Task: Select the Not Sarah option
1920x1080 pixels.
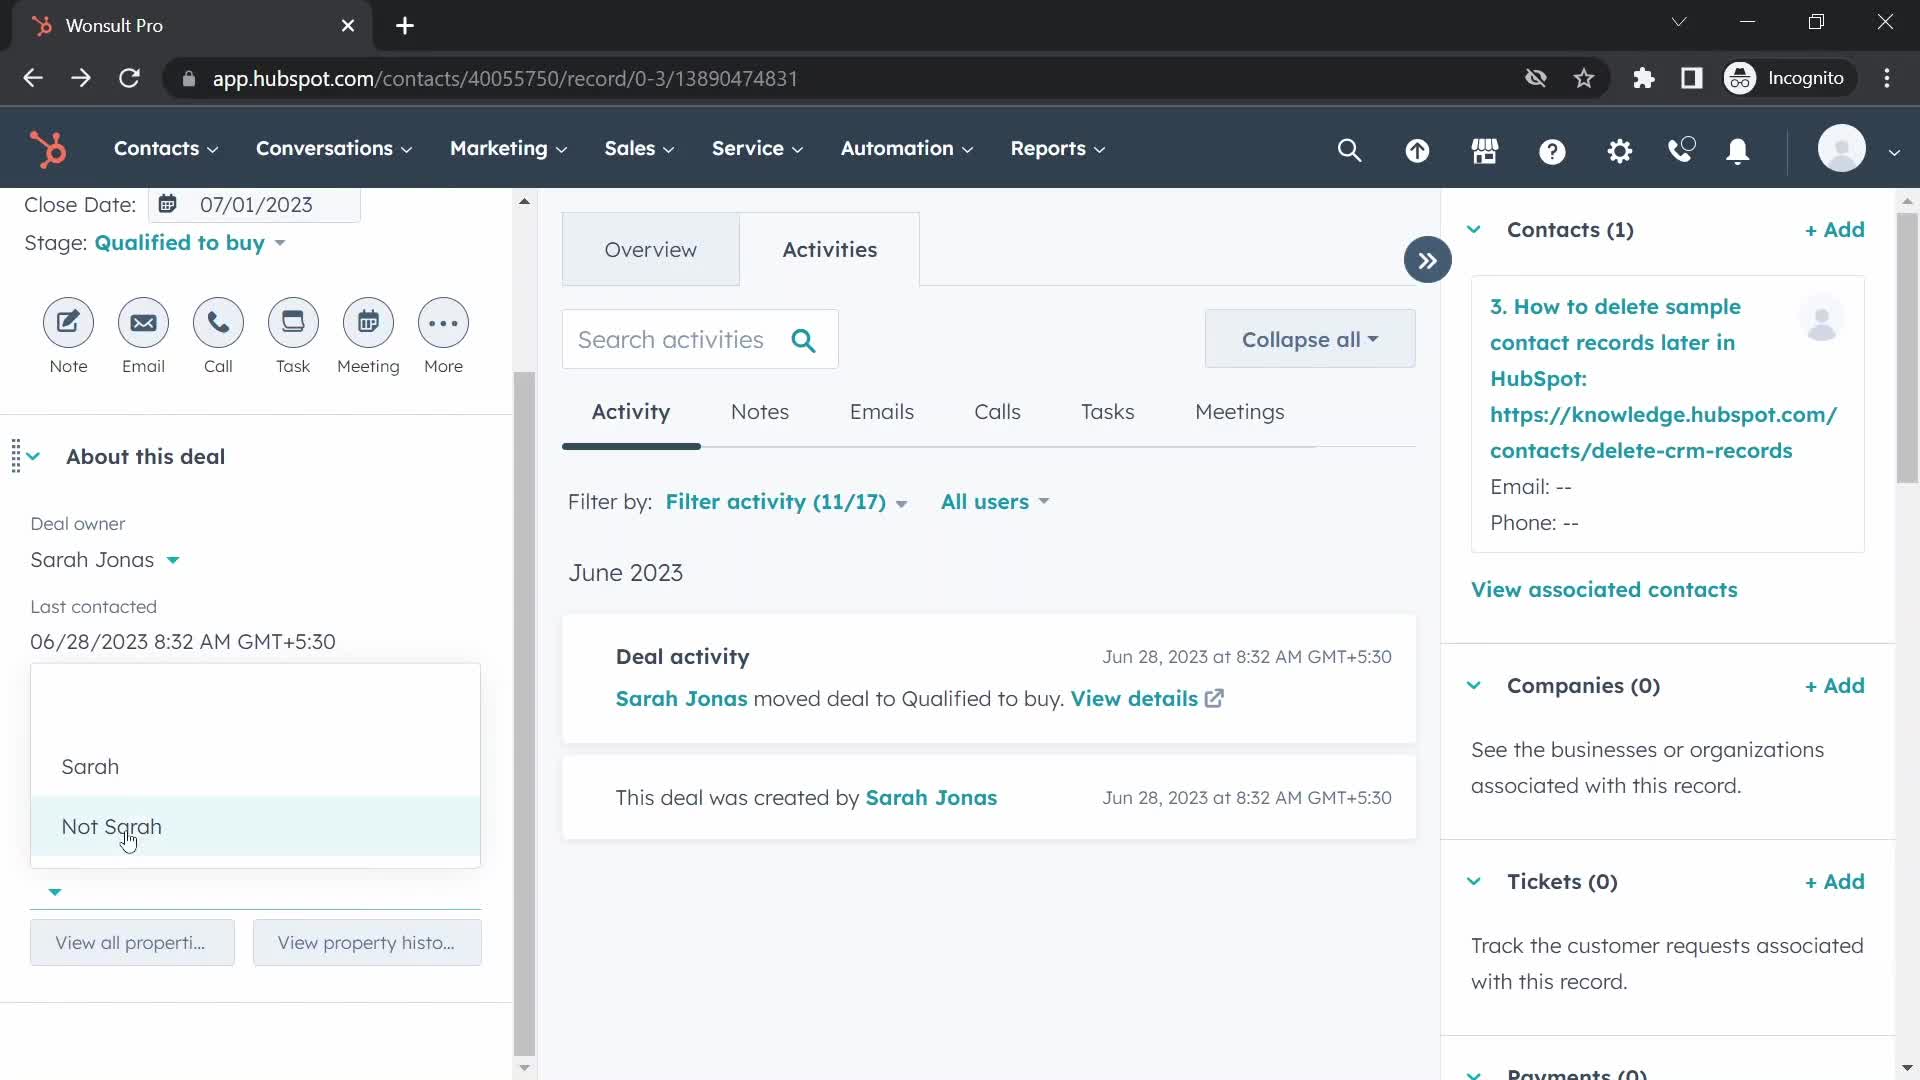Action: click(255, 827)
